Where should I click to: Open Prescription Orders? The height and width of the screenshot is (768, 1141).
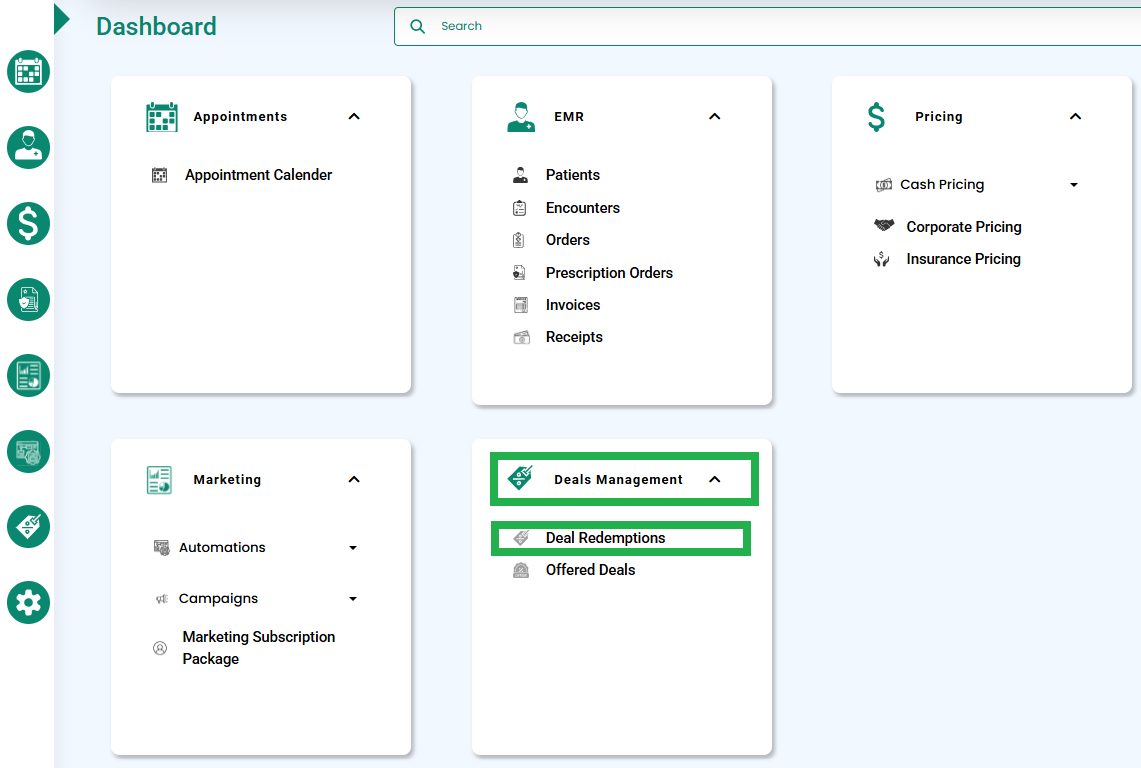pos(609,273)
